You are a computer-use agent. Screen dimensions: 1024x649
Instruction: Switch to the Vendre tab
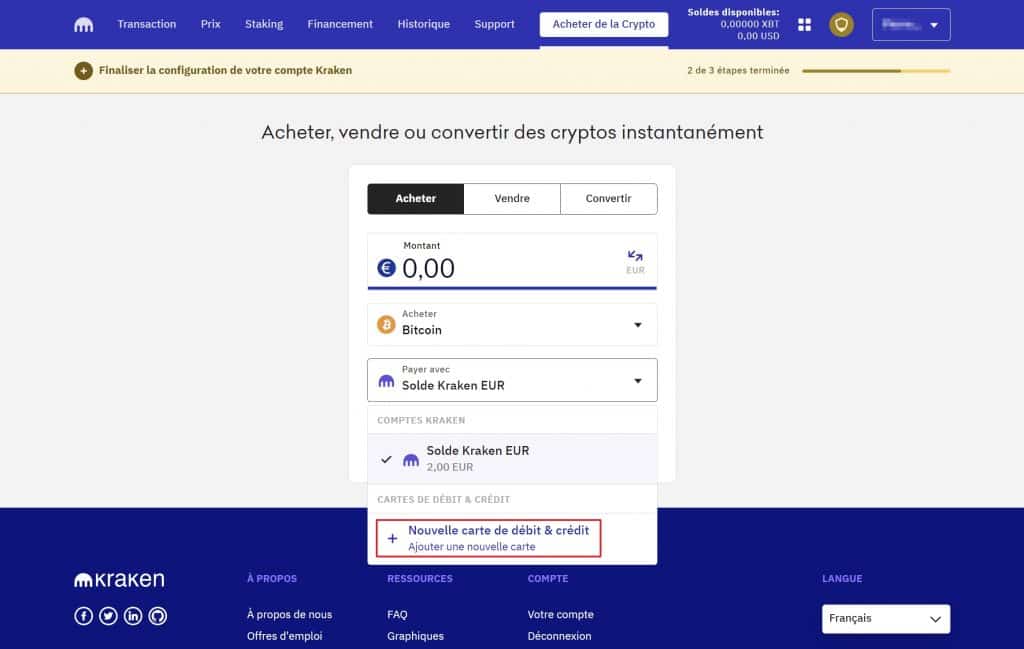(x=512, y=199)
